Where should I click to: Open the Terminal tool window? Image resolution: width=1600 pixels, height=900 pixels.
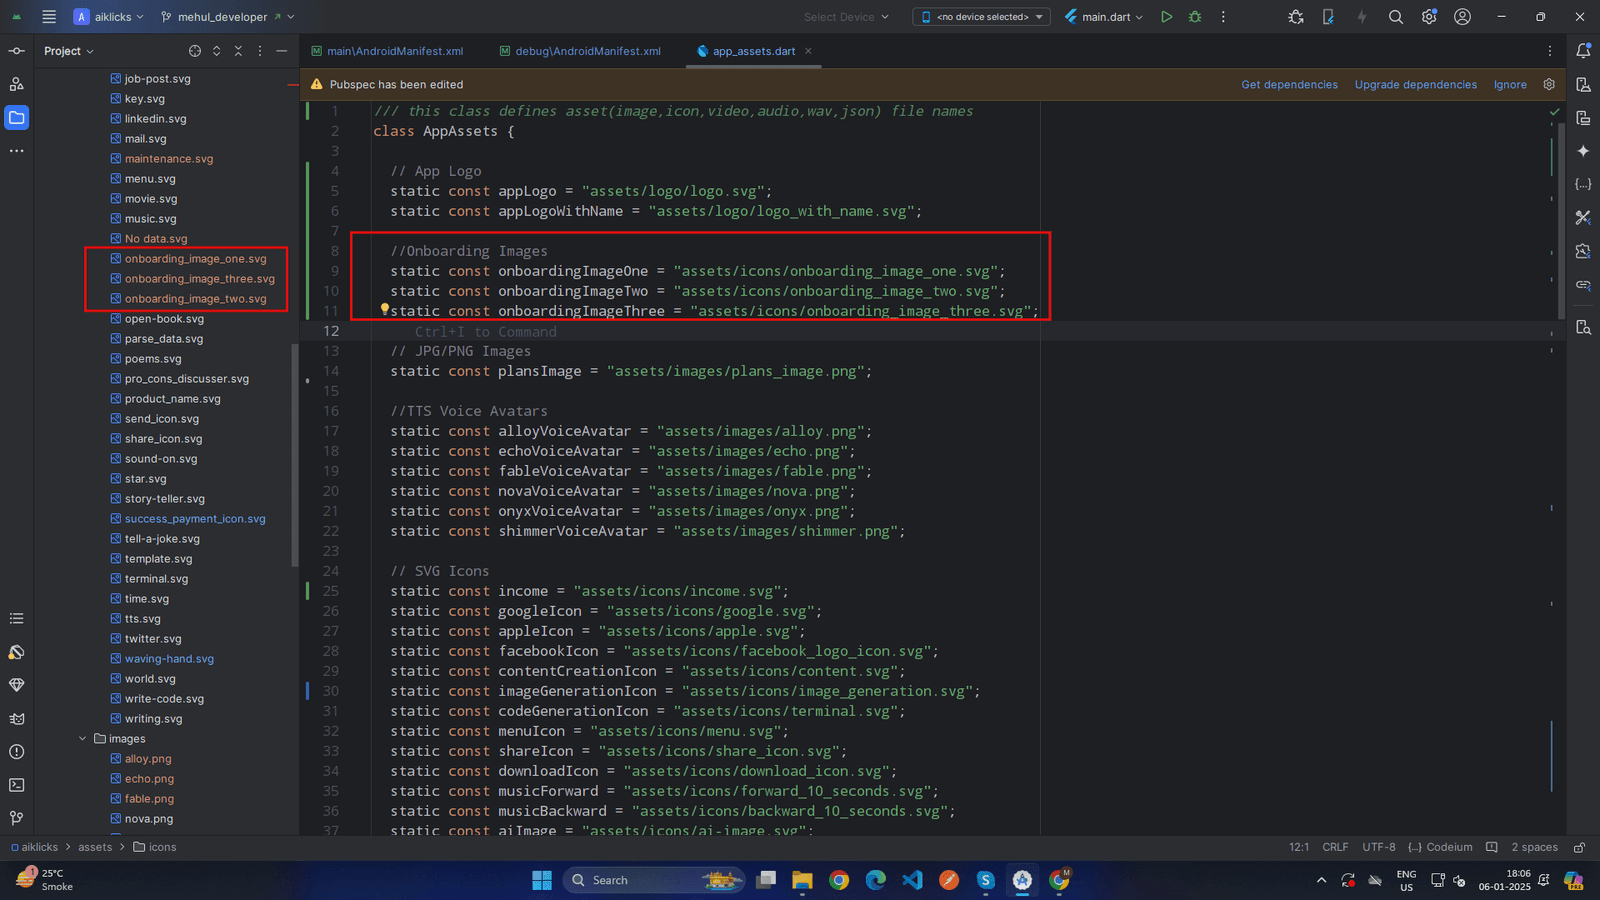[x=17, y=785]
